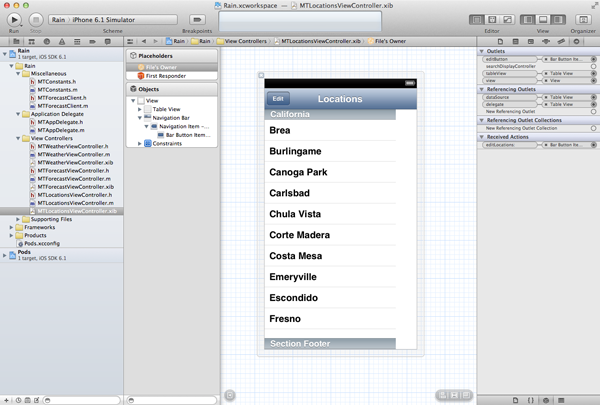Go forward in the editor history
The image size is (600, 405).
[x=155, y=41]
